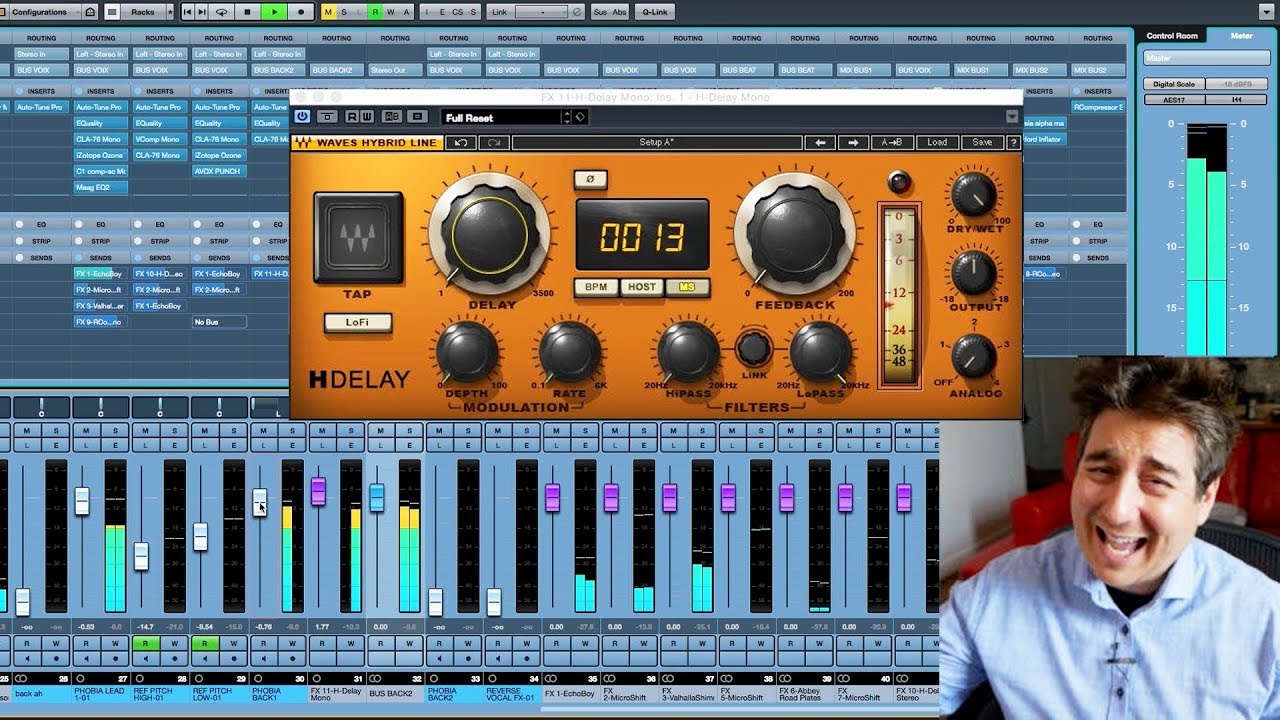Stop the transport

247,12
